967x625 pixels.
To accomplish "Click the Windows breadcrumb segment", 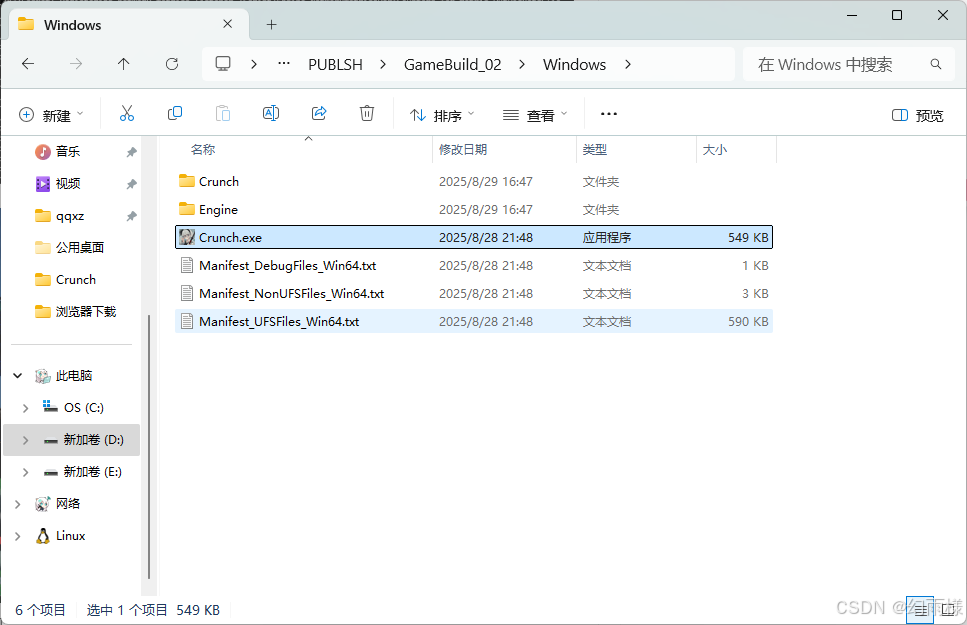I will 574,64.
